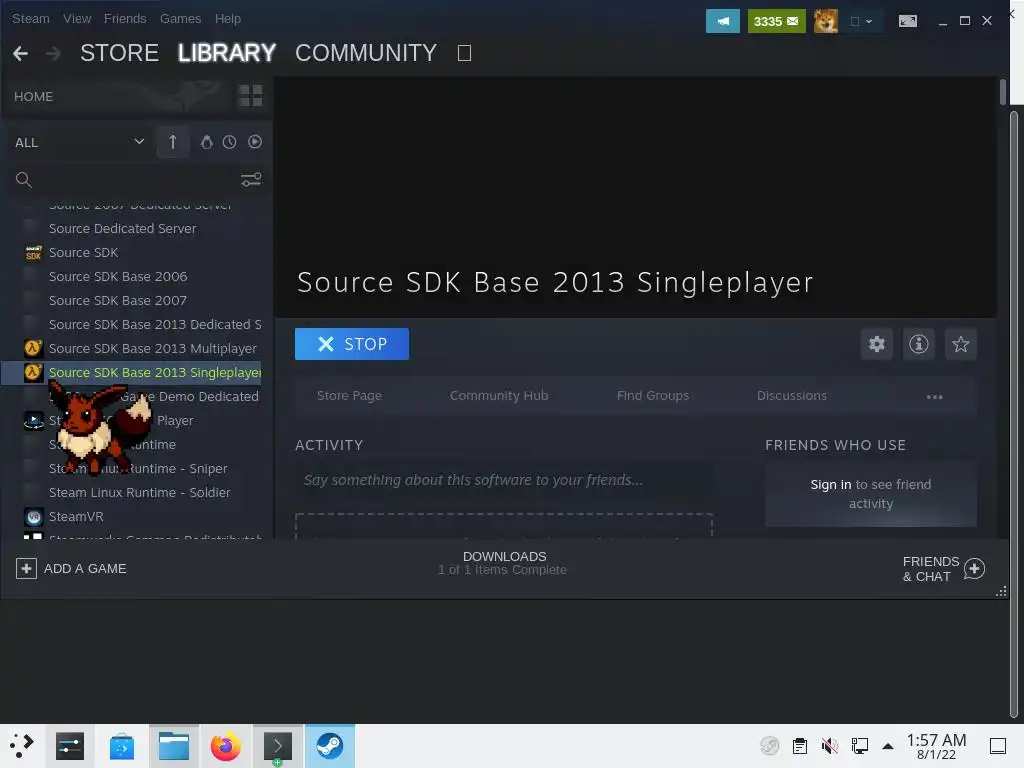Toggle the Linux penguin filter
1024x768 pixels.
[x=206, y=142]
